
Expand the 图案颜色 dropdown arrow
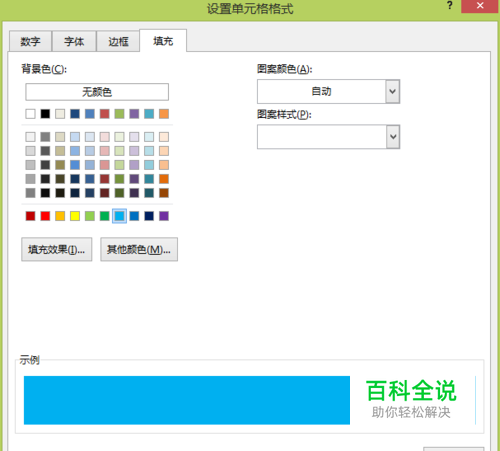[393, 91]
